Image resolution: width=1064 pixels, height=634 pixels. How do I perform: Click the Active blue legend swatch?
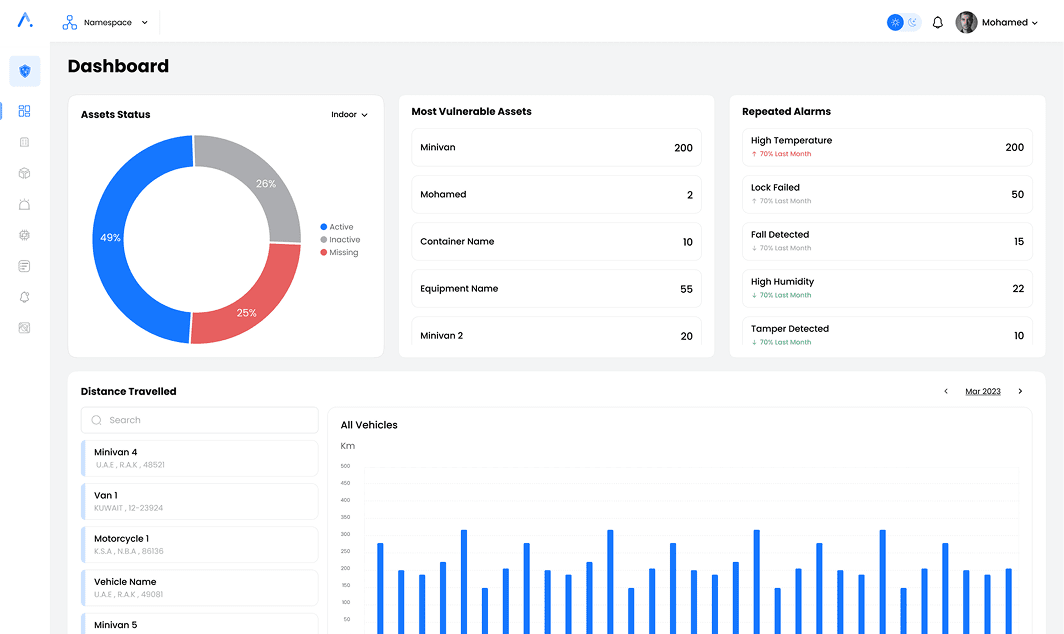coord(324,227)
